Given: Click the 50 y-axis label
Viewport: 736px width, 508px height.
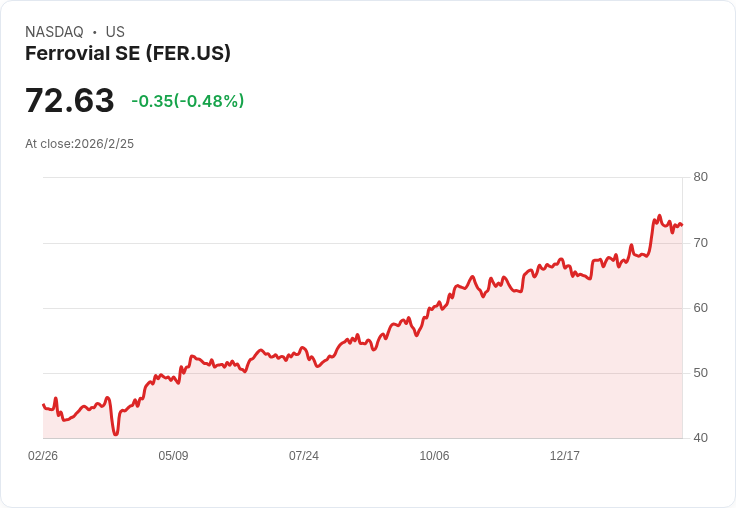Looking at the screenshot, I should (x=700, y=373).
